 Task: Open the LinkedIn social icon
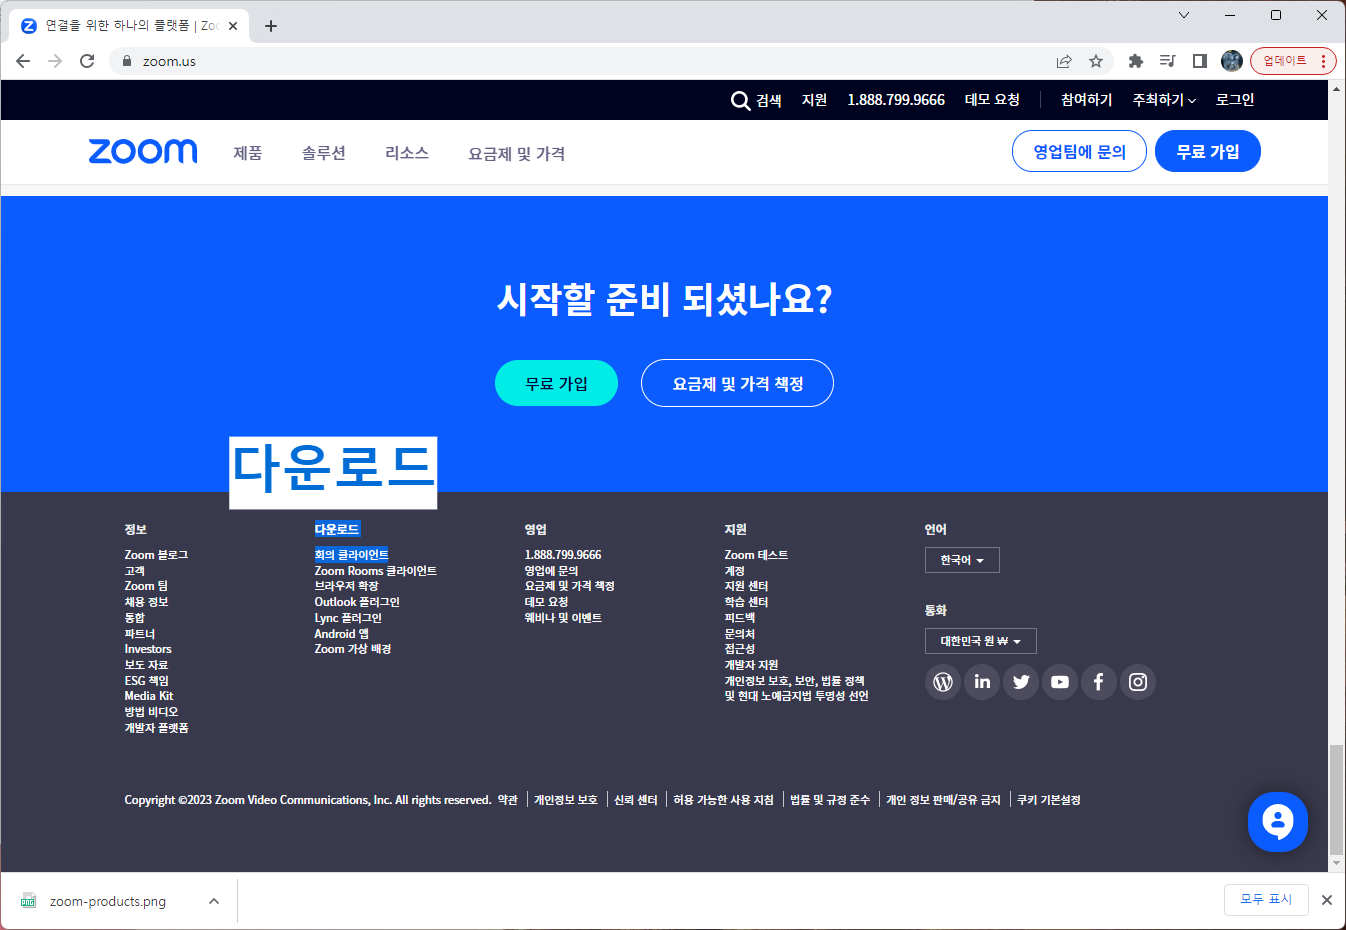pos(982,682)
